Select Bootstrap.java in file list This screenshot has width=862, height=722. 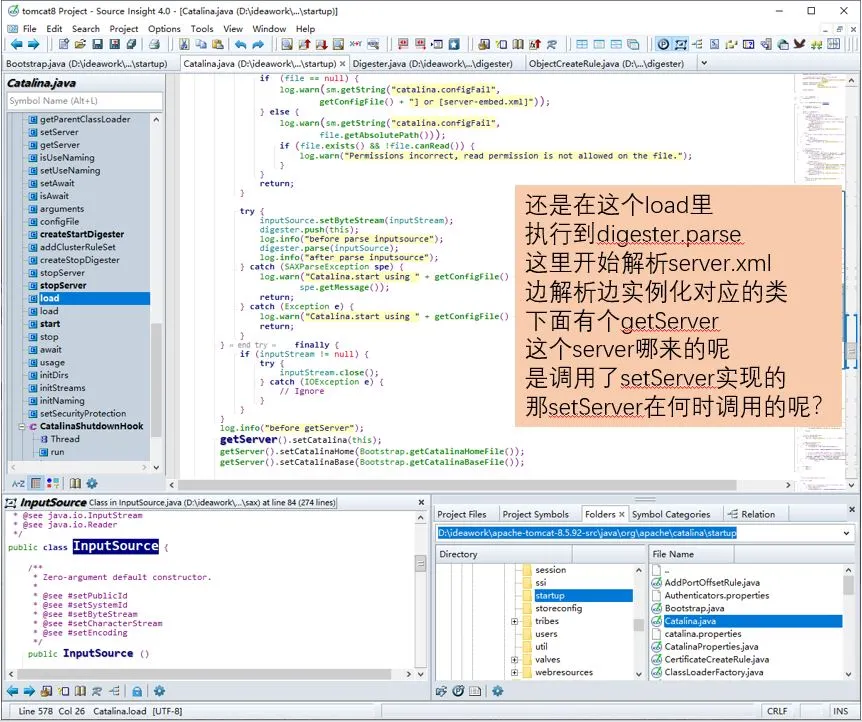click(694, 608)
